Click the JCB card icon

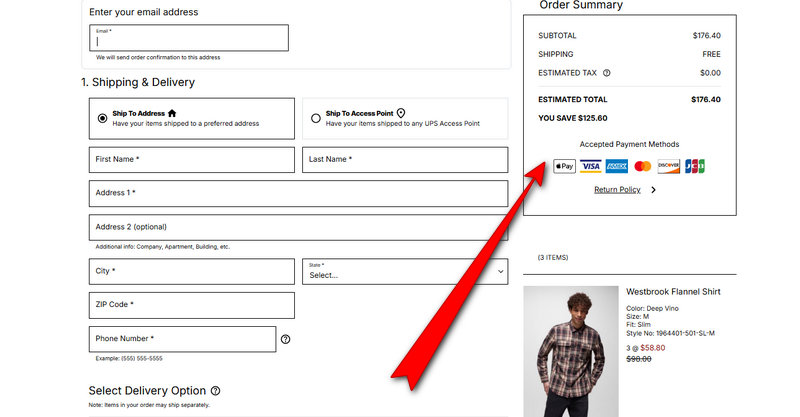click(x=695, y=166)
